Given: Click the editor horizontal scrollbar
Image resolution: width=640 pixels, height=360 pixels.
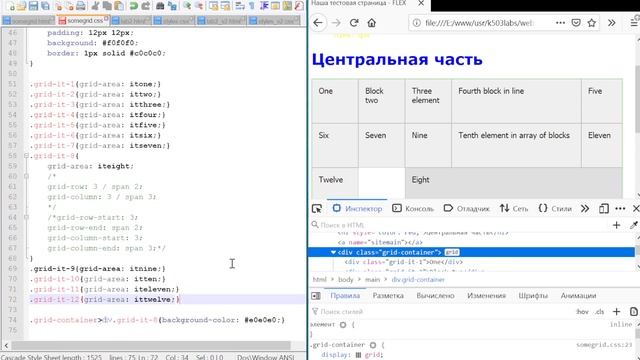Looking at the screenshot, I should [151, 345].
